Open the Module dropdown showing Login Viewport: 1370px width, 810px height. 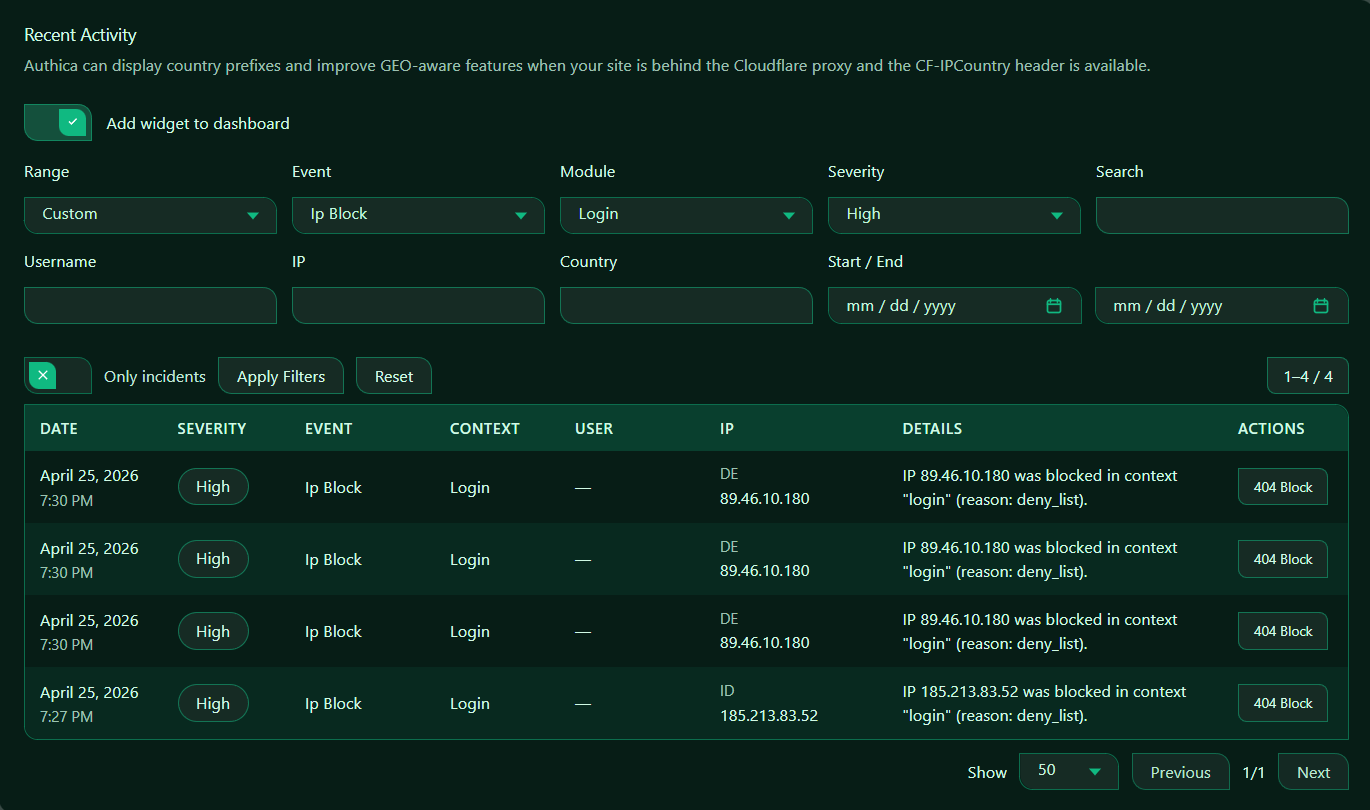point(686,215)
